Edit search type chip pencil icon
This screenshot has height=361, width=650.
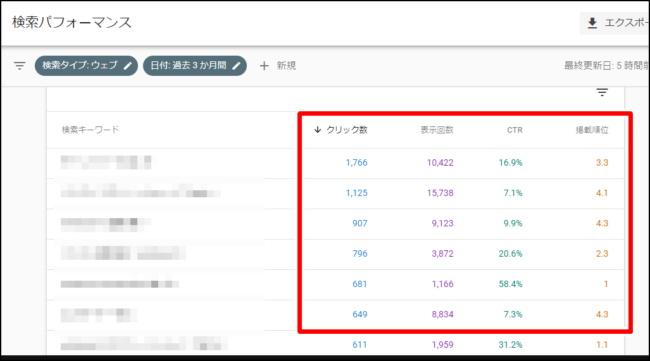click(128, 65)
